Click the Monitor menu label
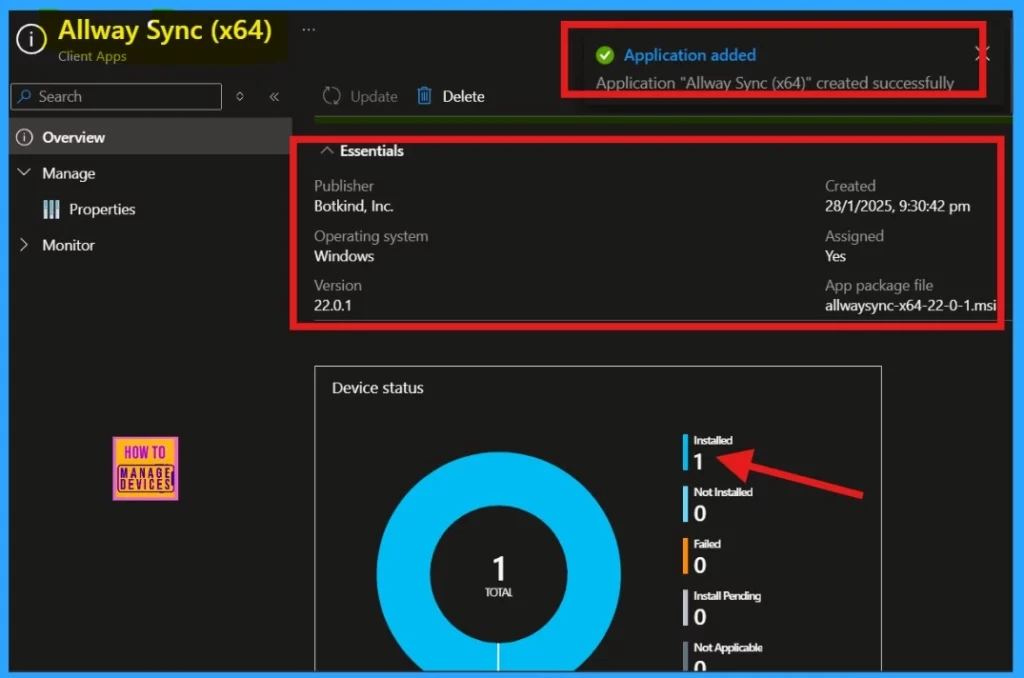This screenshot has height=678, width=1024. pyautogui.click(x=69, y=246)
